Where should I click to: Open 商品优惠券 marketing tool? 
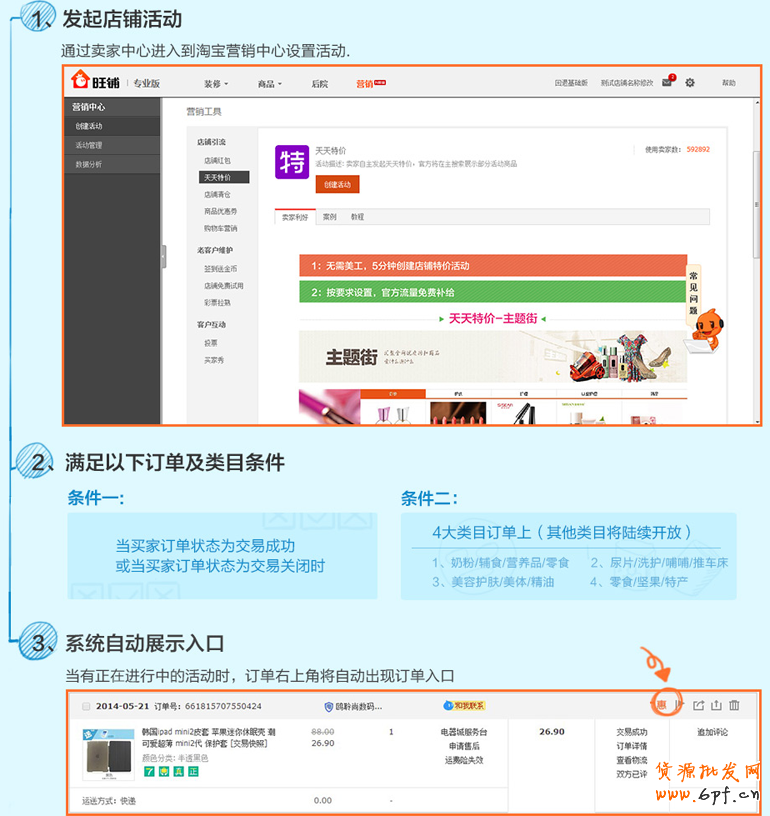220,211
